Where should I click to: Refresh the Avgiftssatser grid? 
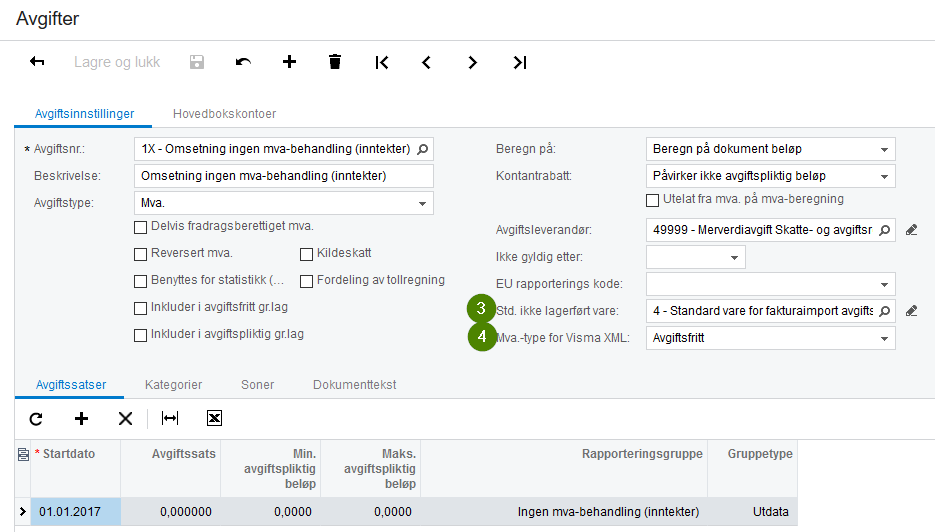pos(36,419)
